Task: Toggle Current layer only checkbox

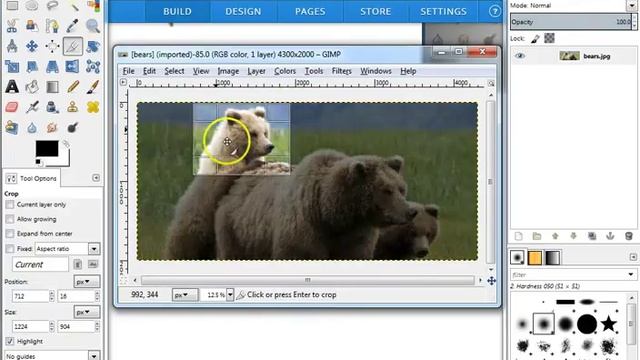Action: tap(10, 204)
